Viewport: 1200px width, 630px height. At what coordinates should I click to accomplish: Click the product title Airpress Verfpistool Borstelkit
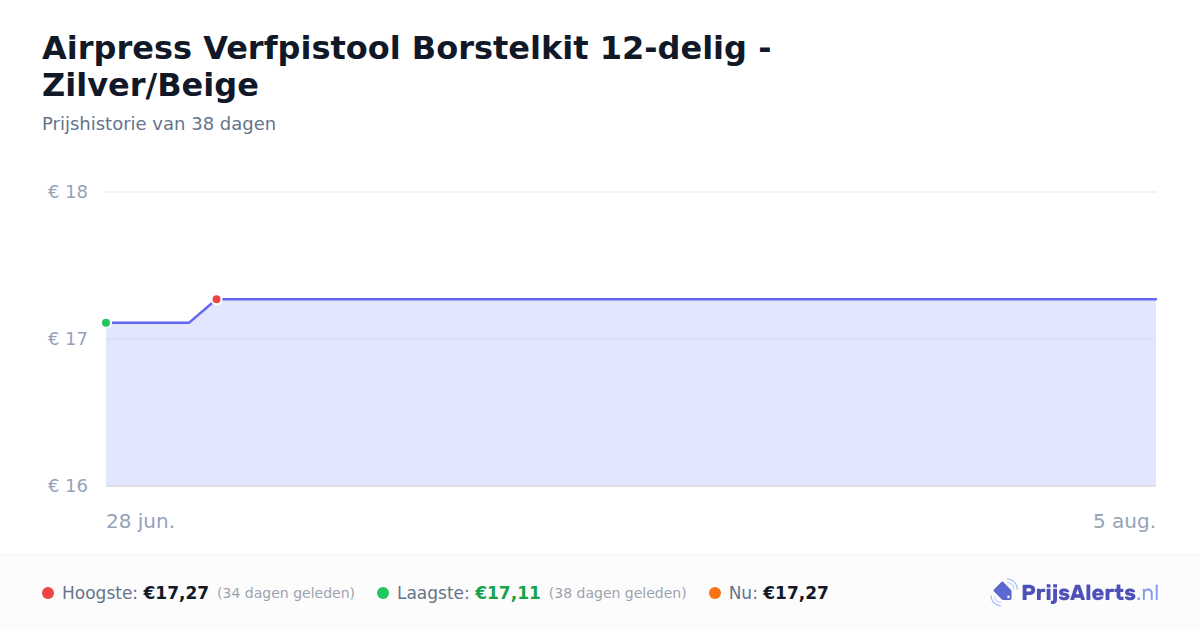point(406,66)
